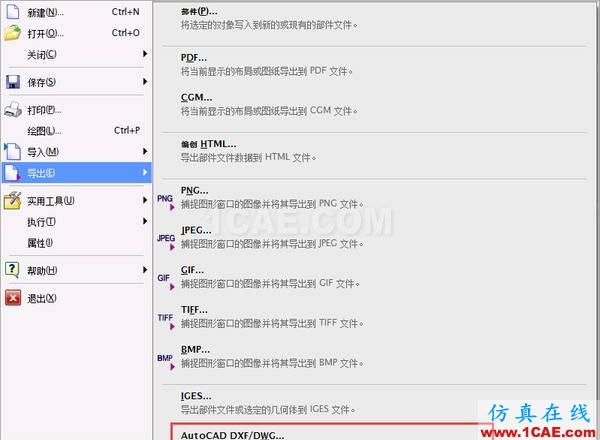Select the Close (关闭) menu entry
The height and width of the screenshot is (440, 600).
(76, 54)
